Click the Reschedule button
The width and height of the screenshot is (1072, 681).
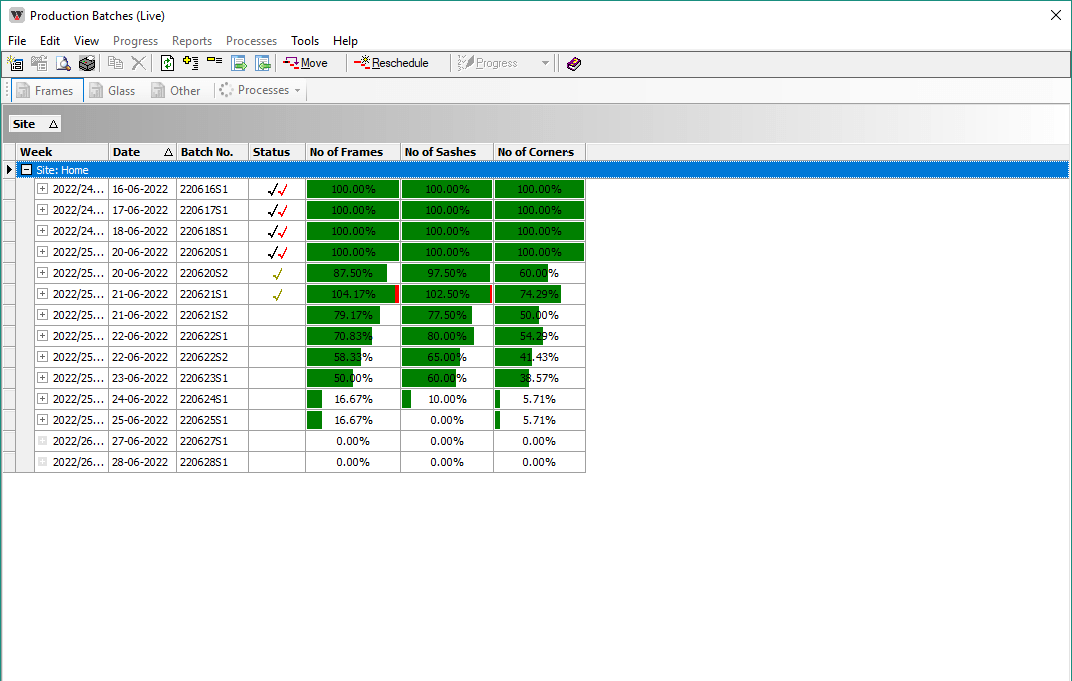391,63
